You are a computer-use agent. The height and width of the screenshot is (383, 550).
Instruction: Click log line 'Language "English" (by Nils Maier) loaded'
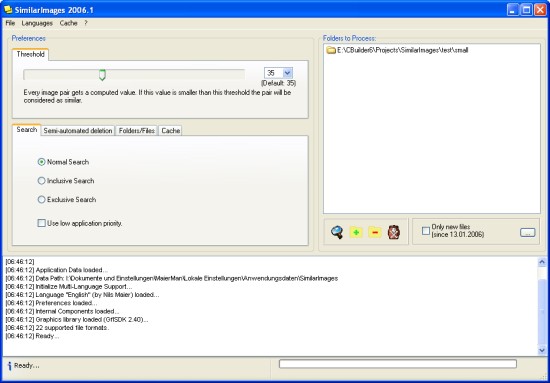coord(82,295)
